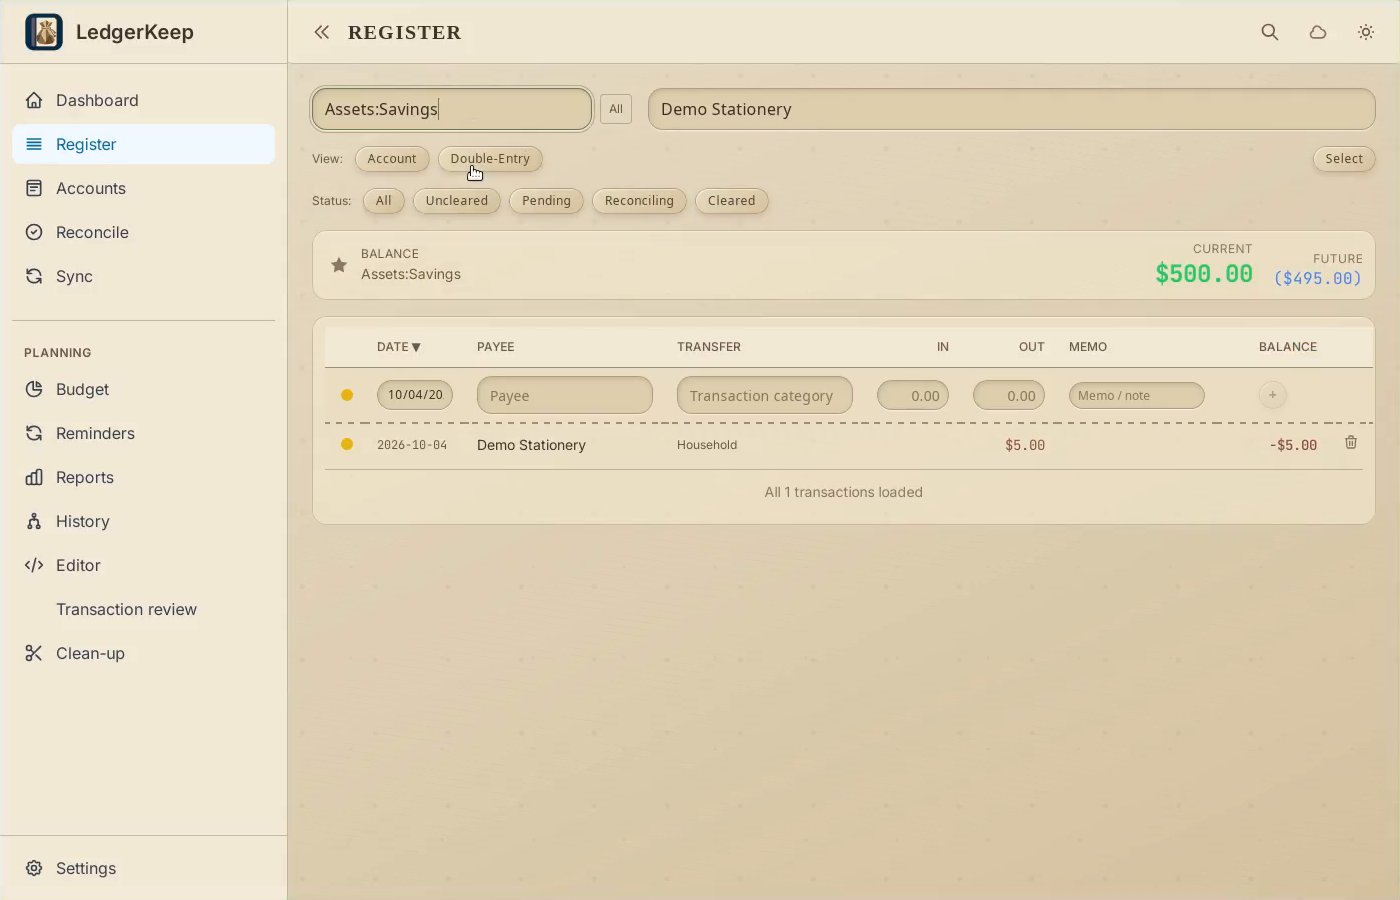Toggle light/dark theme sun icon
1400x900 pixels.
pos(1366,32)
